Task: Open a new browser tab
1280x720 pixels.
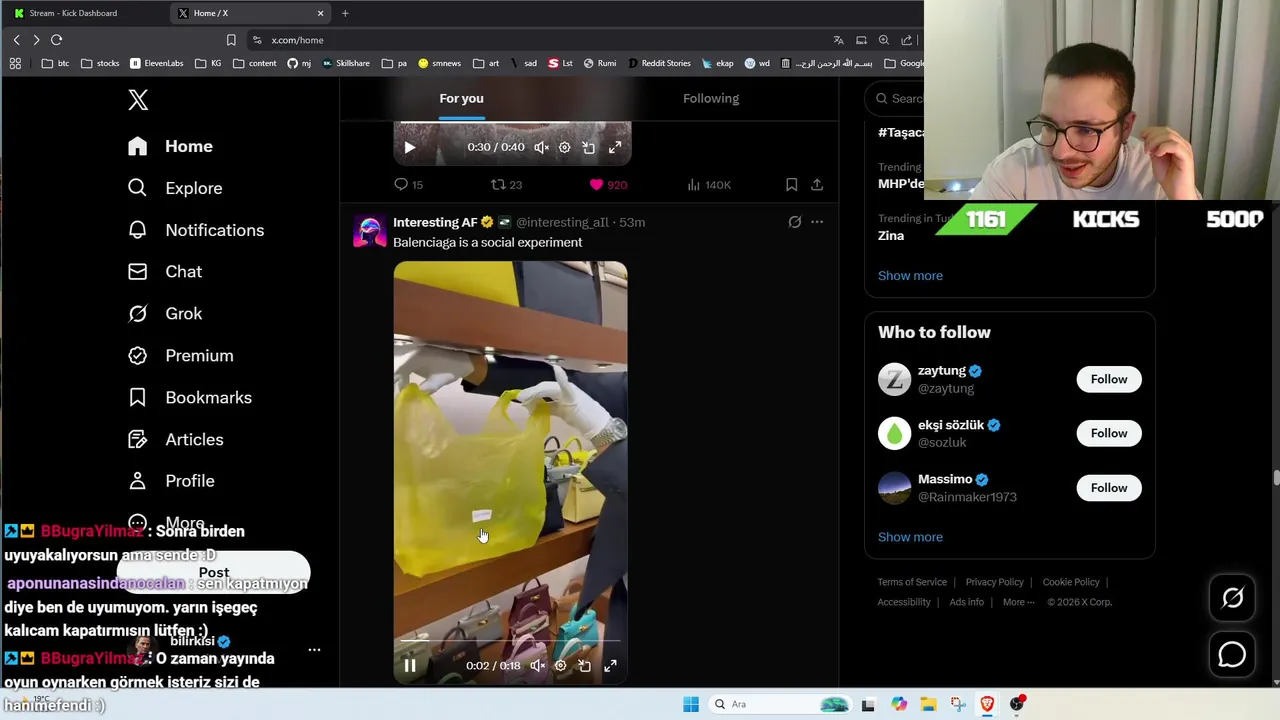Action: 345,13
